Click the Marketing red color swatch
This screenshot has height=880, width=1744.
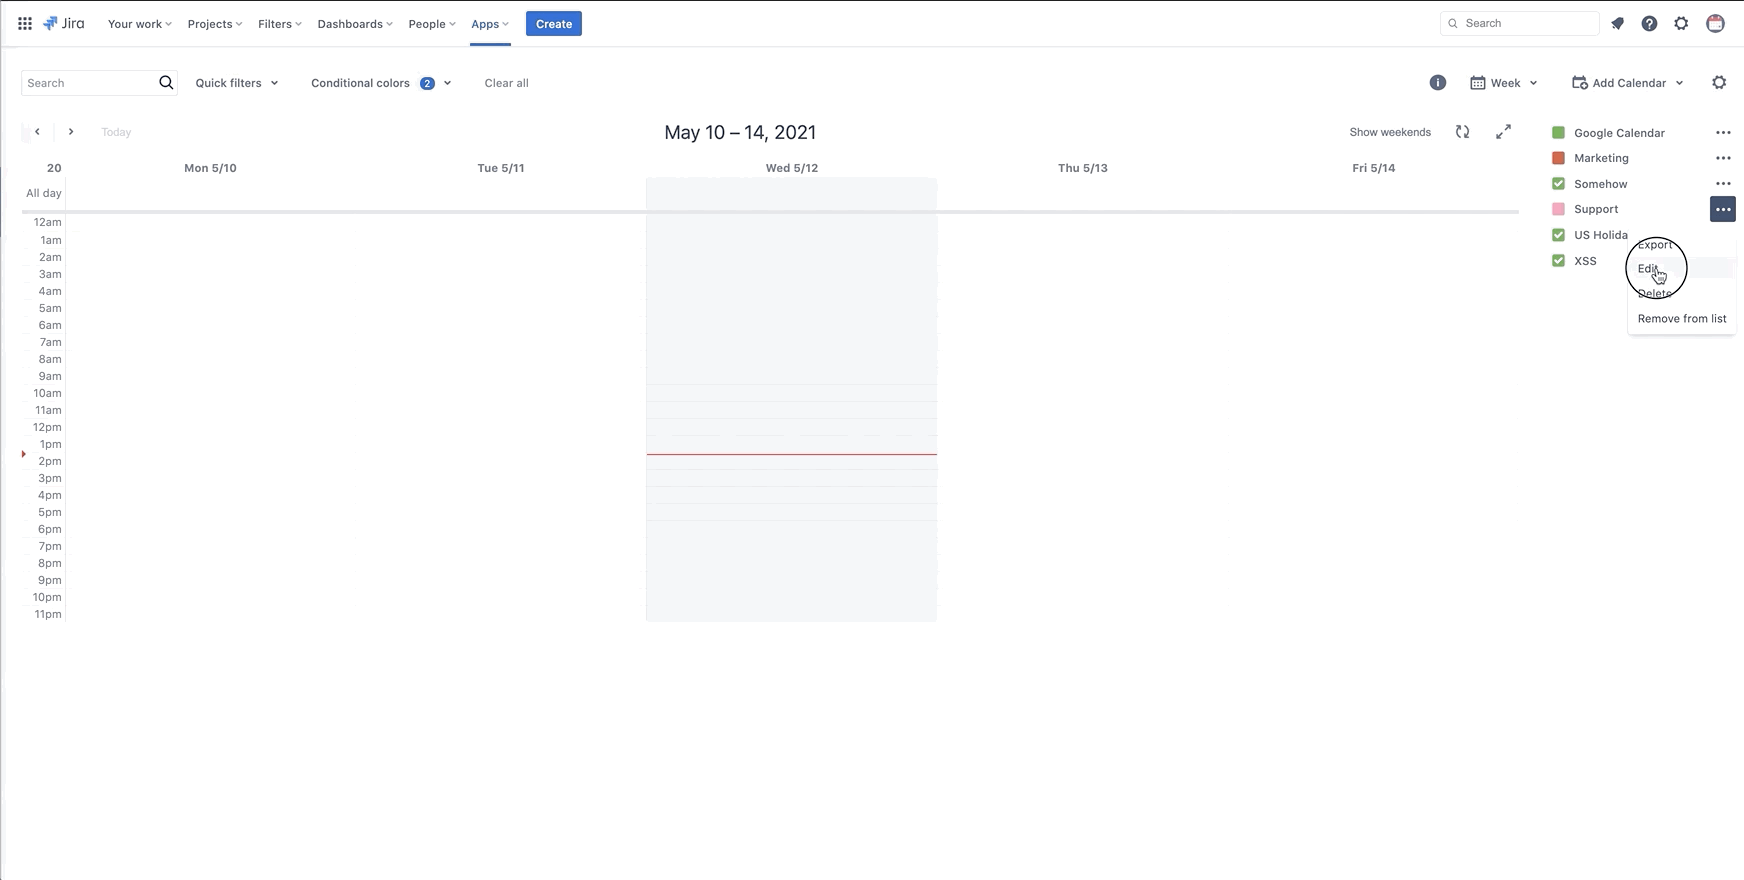[1558, 158]
